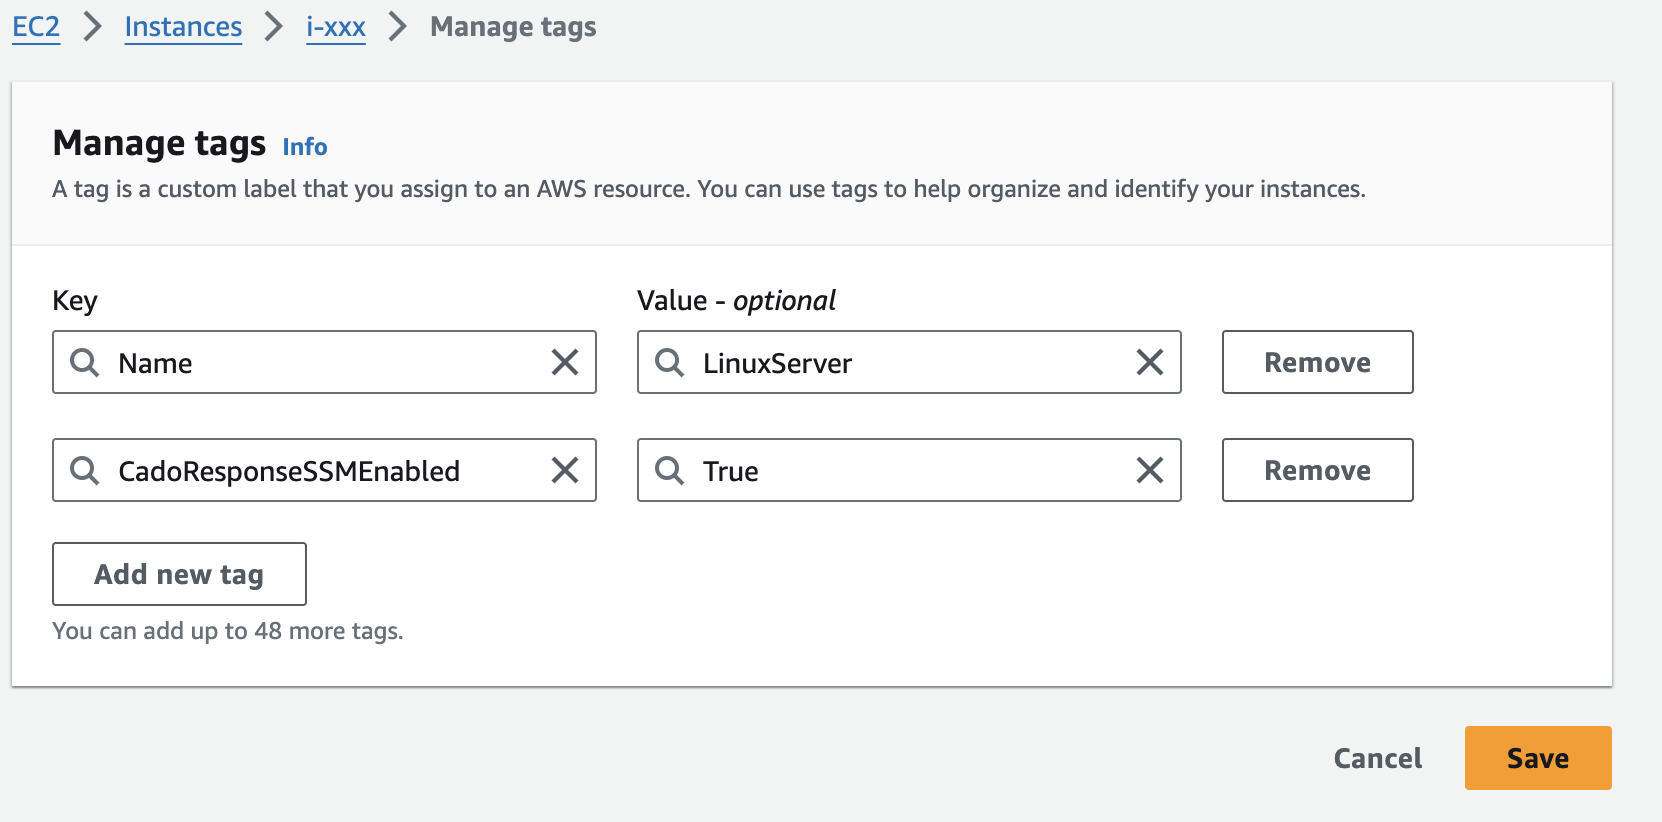Clear the True value field
This screenshot has height=822, width=1662.
coord(1150,470)
